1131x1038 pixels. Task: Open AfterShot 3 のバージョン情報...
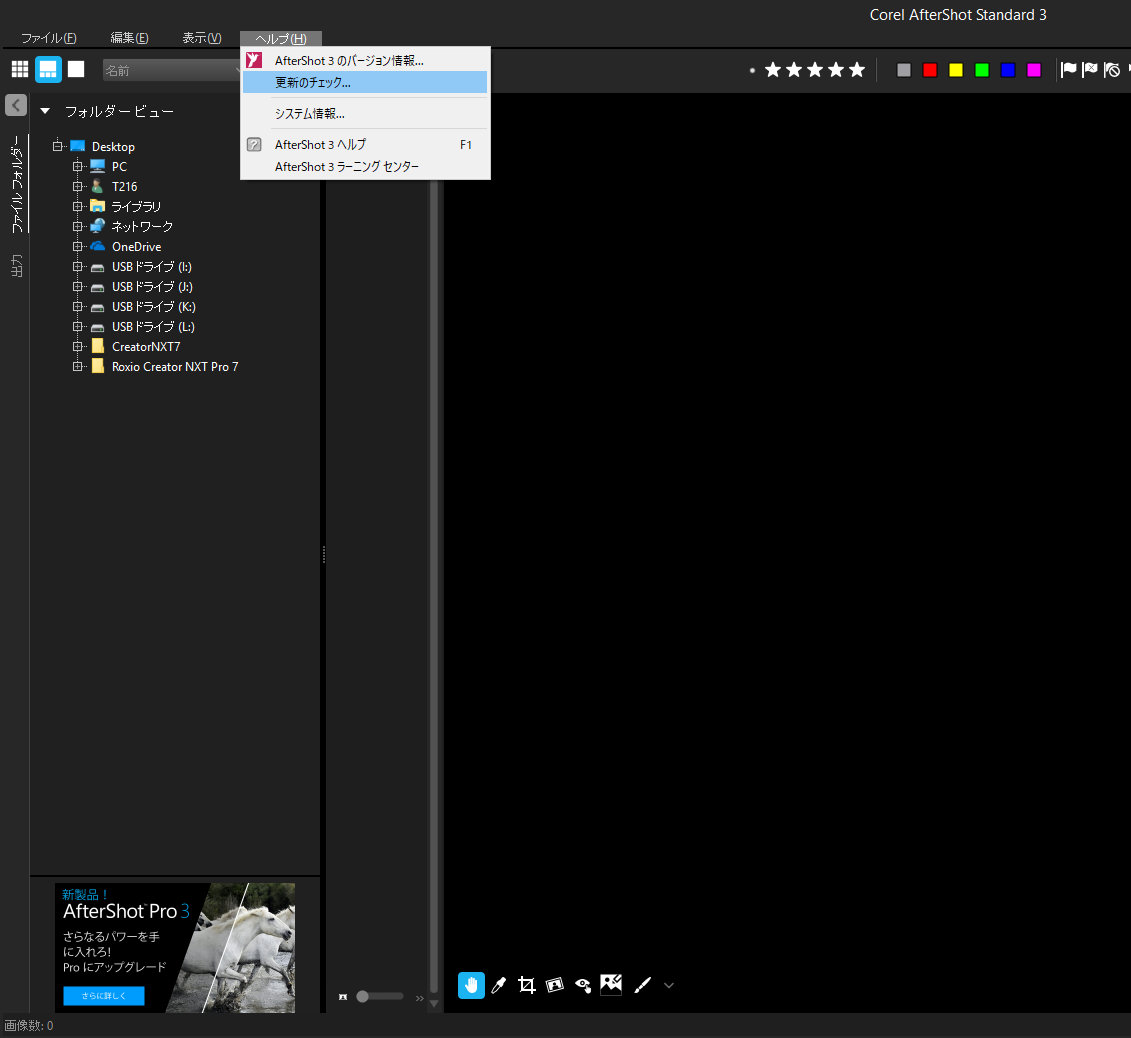click(365, 61)
